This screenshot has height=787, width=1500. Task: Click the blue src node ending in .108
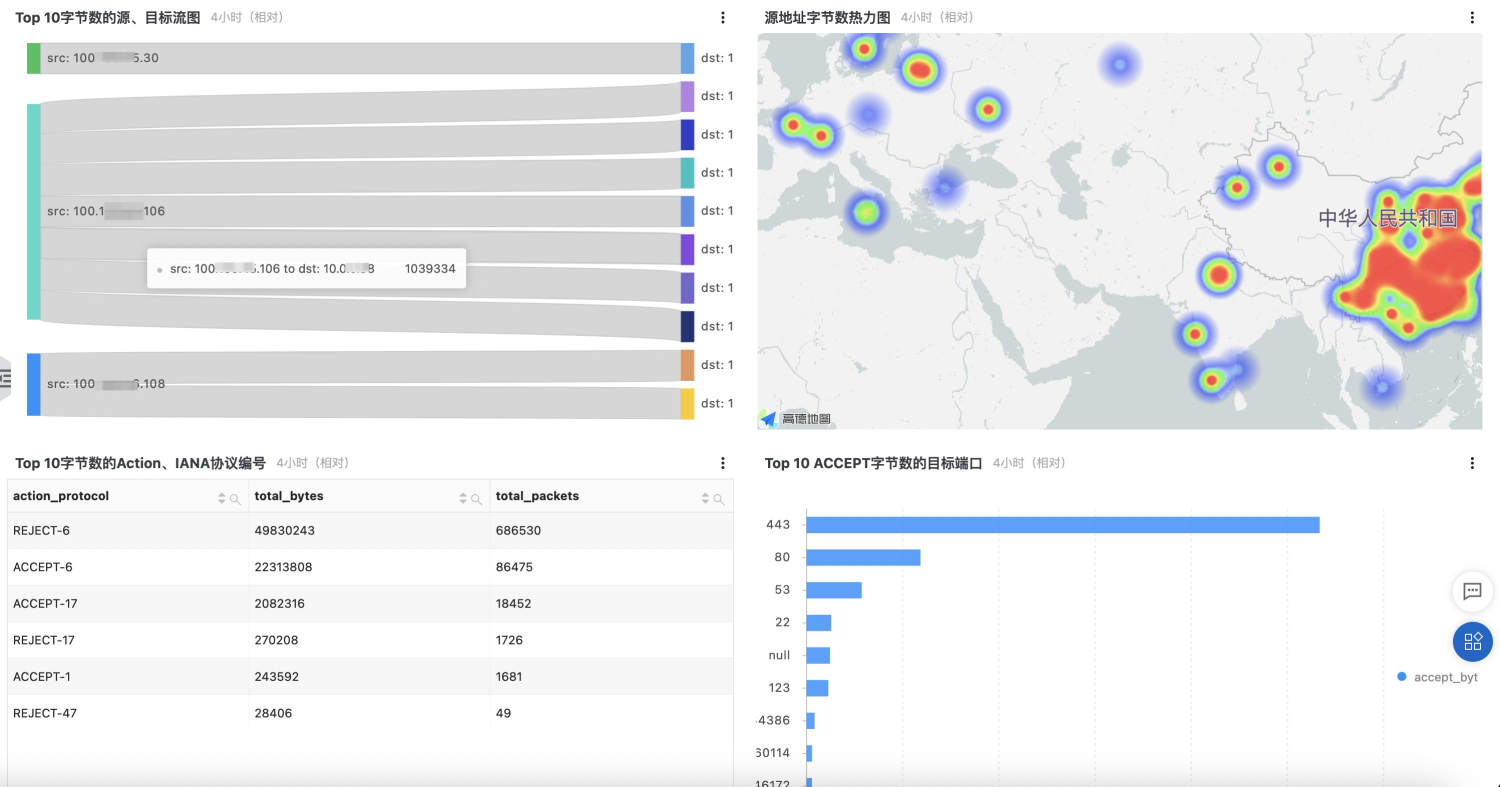click(x=34, y=384)
